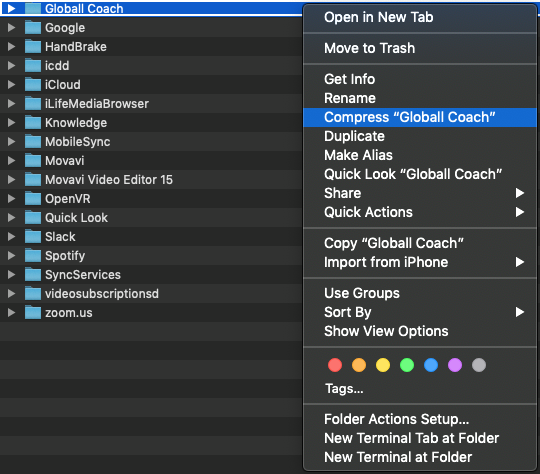
Task: Click the SyncServices folder icon
Action: (x=33, y=275)
